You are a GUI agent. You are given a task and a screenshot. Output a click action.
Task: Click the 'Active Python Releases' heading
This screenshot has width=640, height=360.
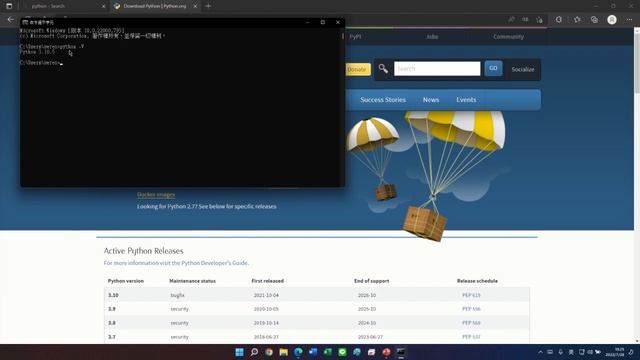point(143,251)
